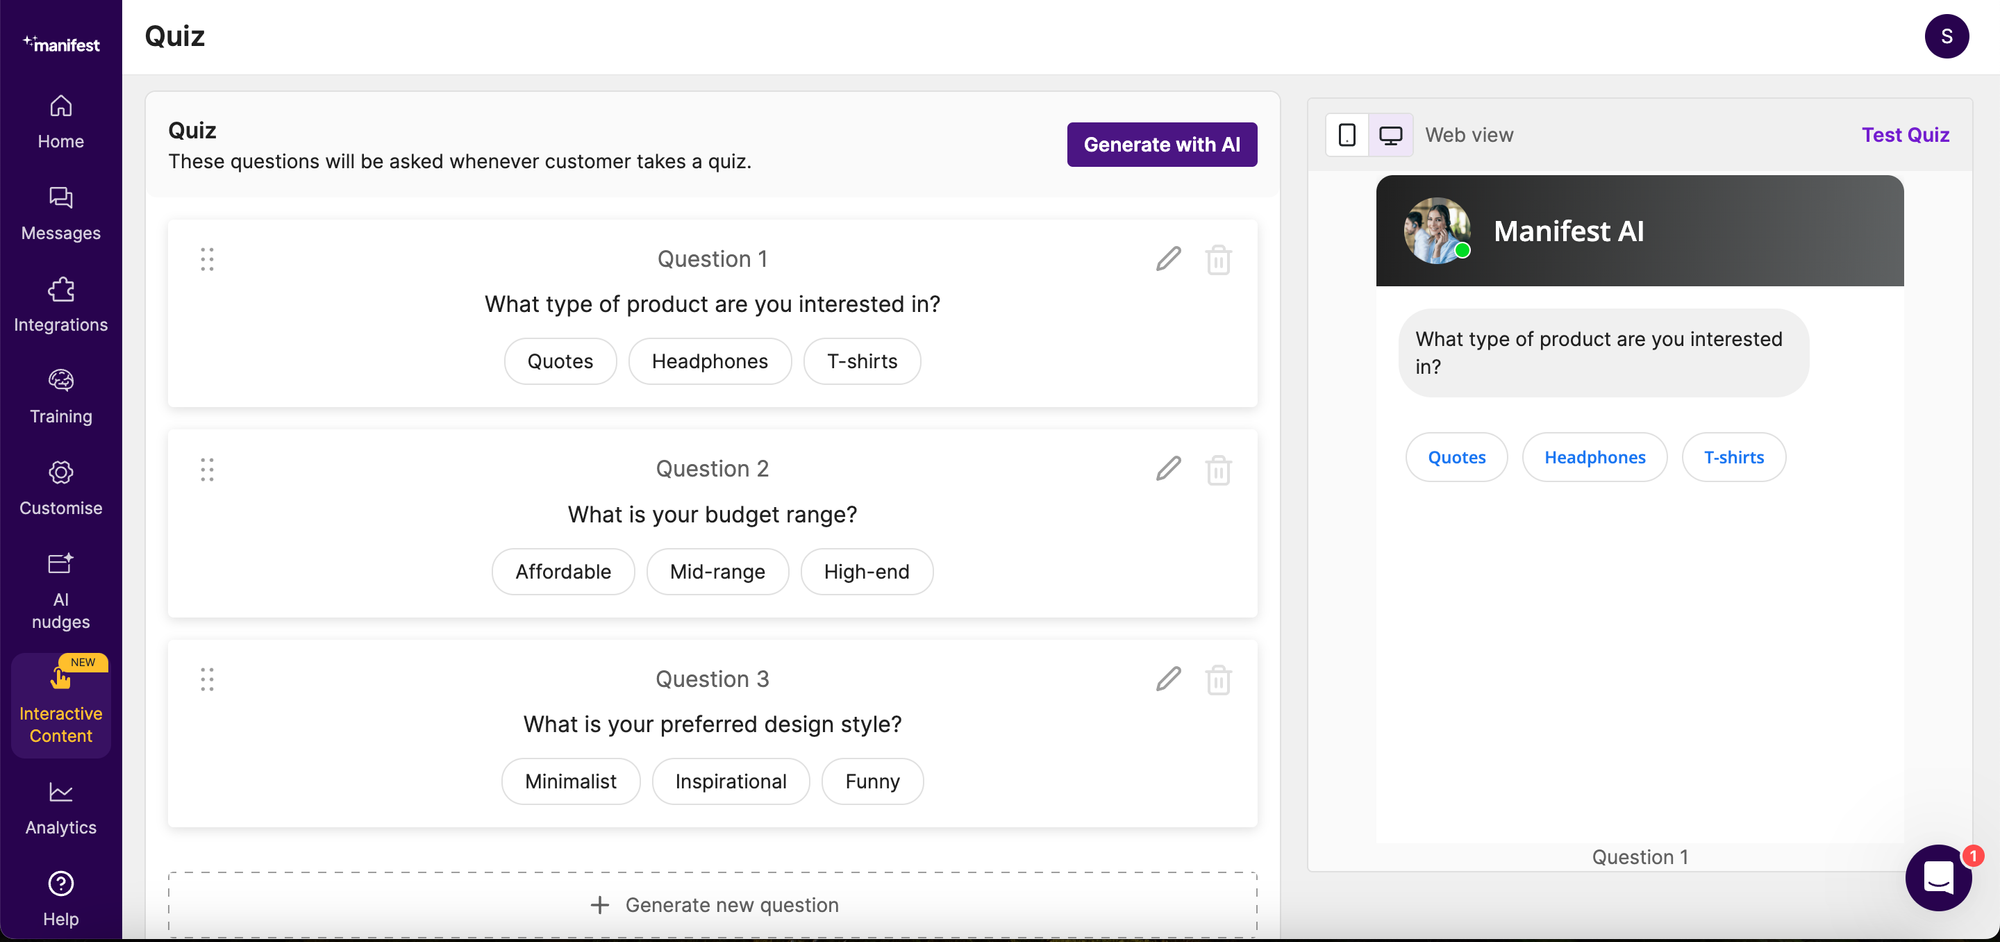Open the AI nudges section
Viewport: 2000px width, 942px height.
click(x=61, y=588)
